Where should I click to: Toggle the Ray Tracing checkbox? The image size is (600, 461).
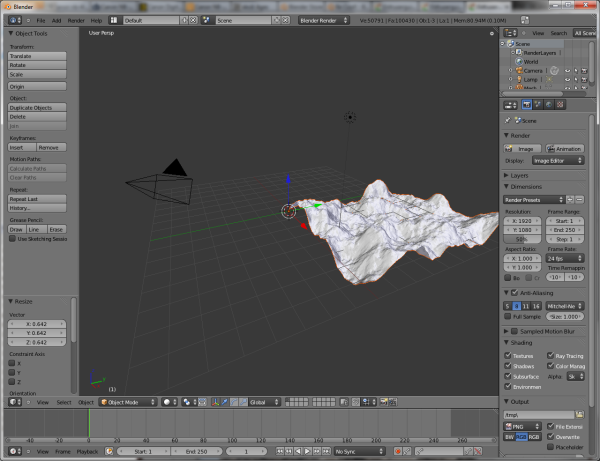tap(550, 355)
